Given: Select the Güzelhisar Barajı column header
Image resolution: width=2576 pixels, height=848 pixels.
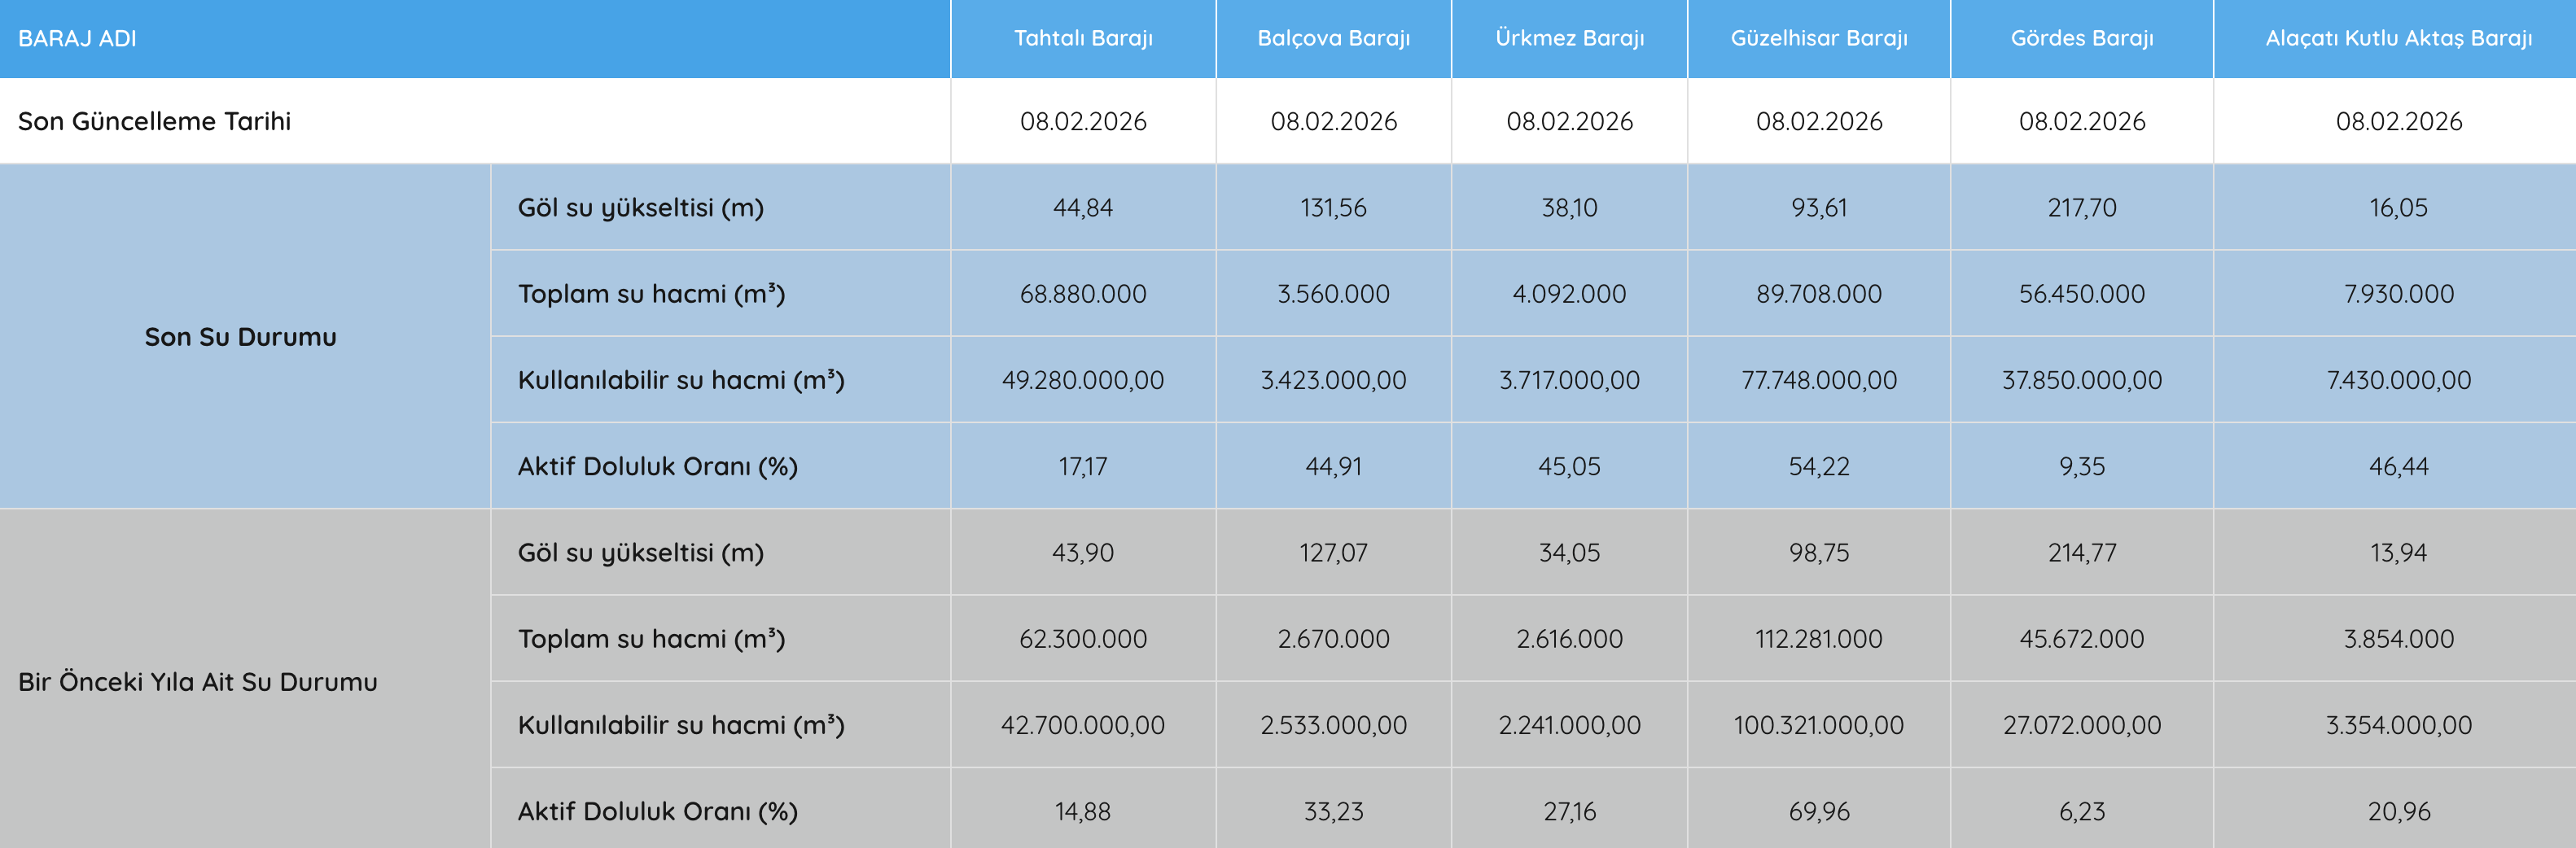Looking at the screenshot, I should tap(1819, 38).
